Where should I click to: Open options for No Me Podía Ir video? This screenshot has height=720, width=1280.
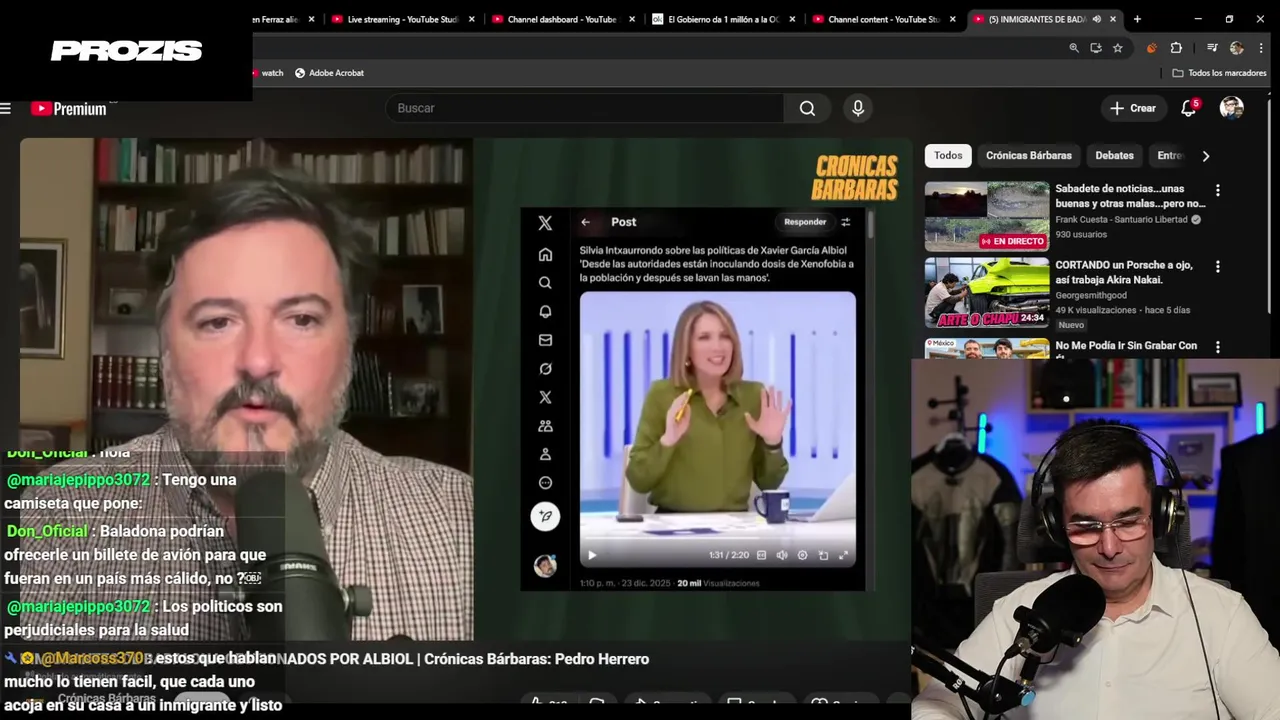[x=1217, y=347]
